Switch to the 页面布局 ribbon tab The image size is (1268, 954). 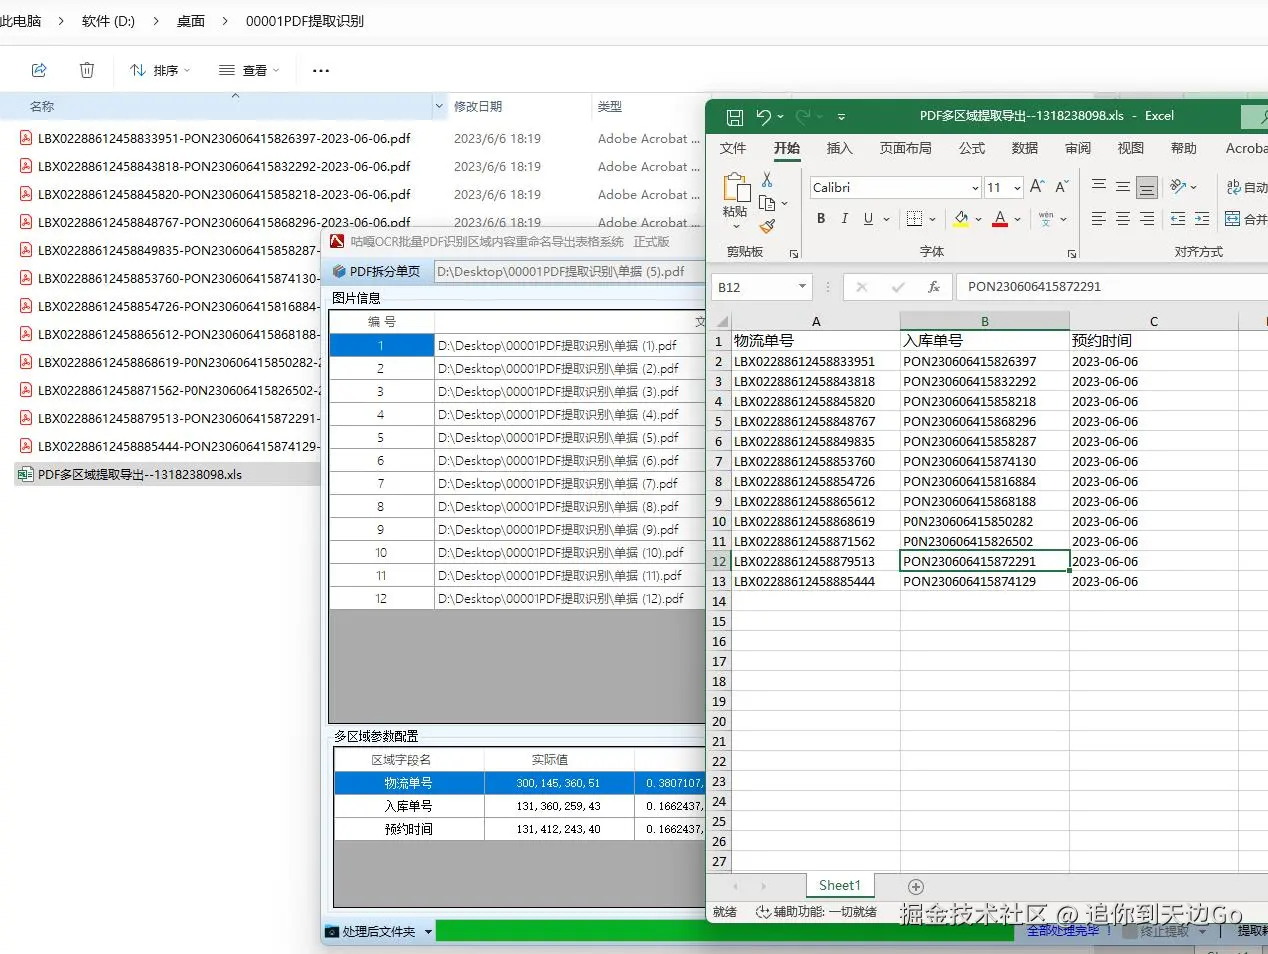906,148
